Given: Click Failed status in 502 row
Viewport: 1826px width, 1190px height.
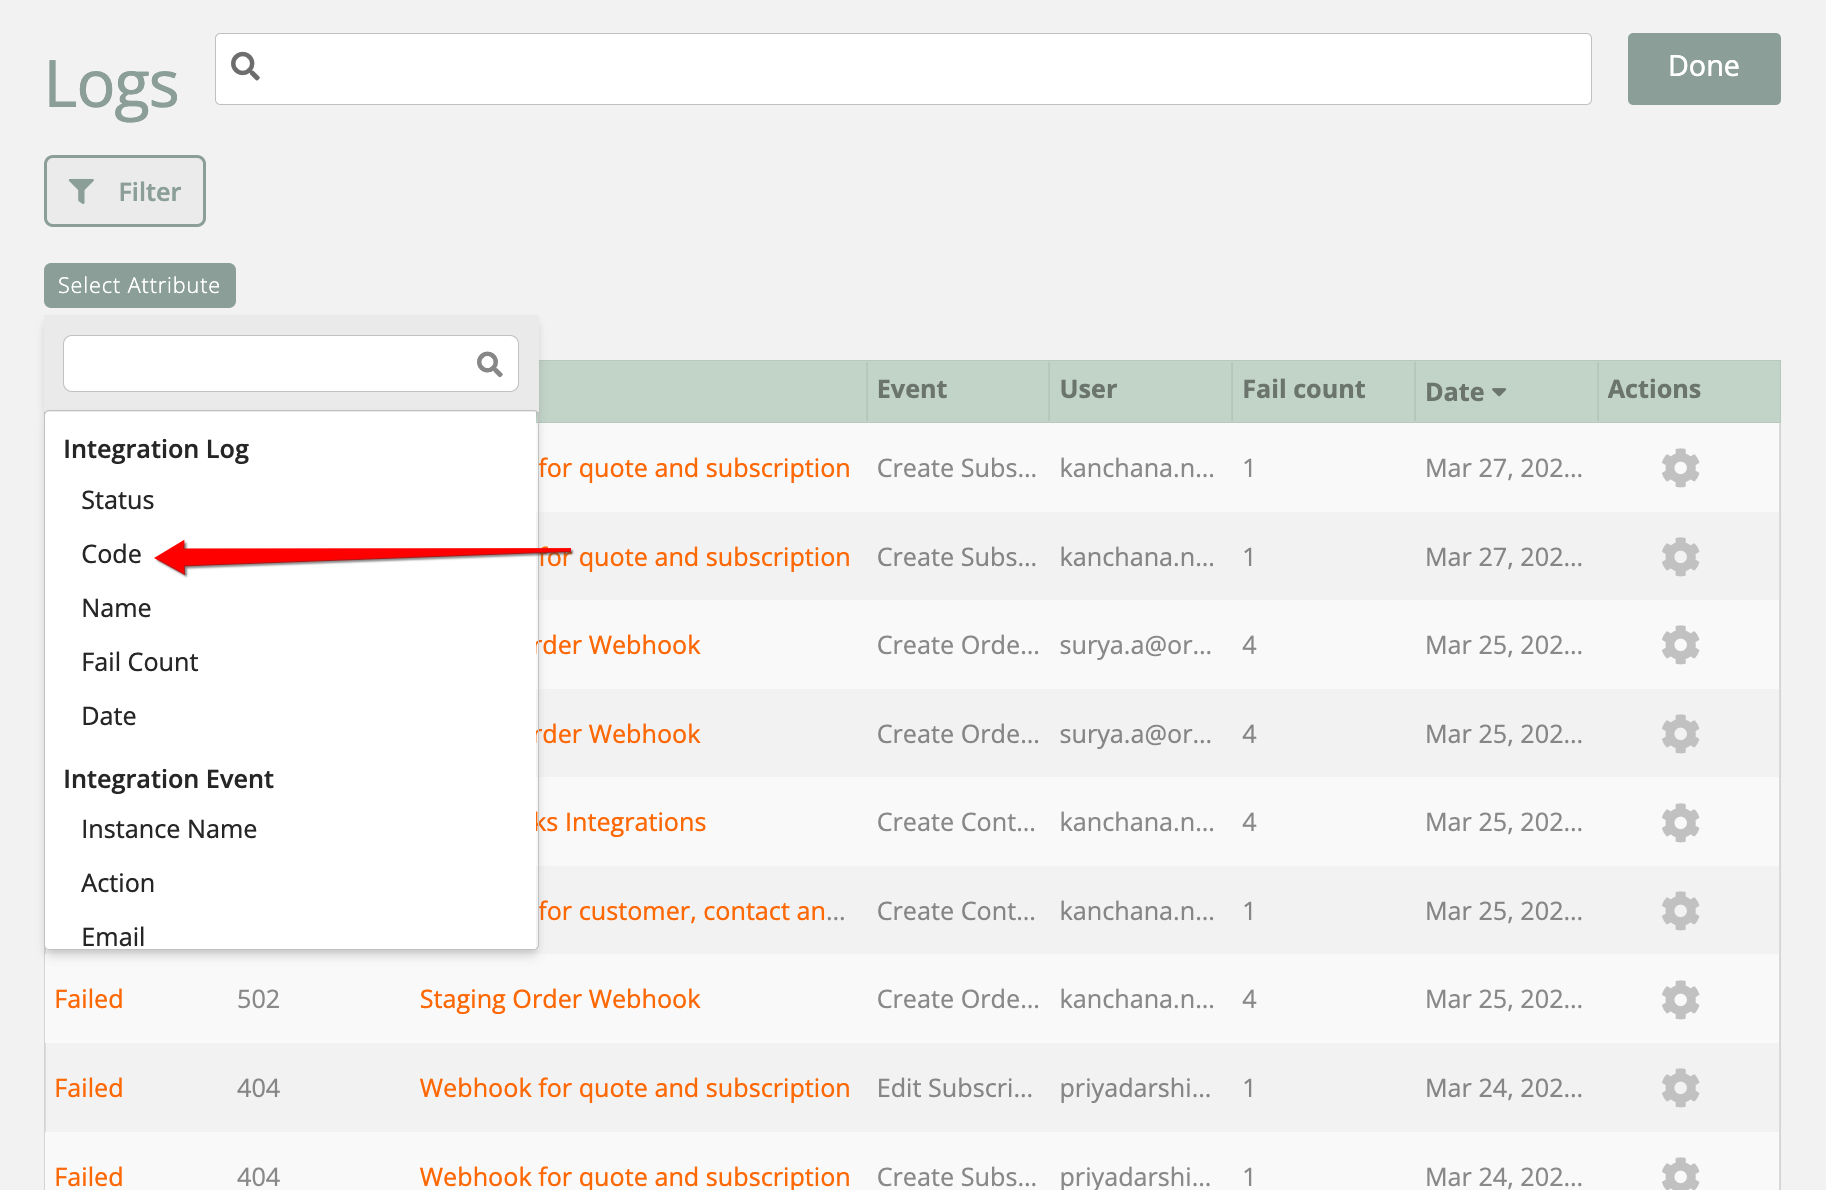Looking at the screenshot, I should pyautogui.click(x=89, y=999).
